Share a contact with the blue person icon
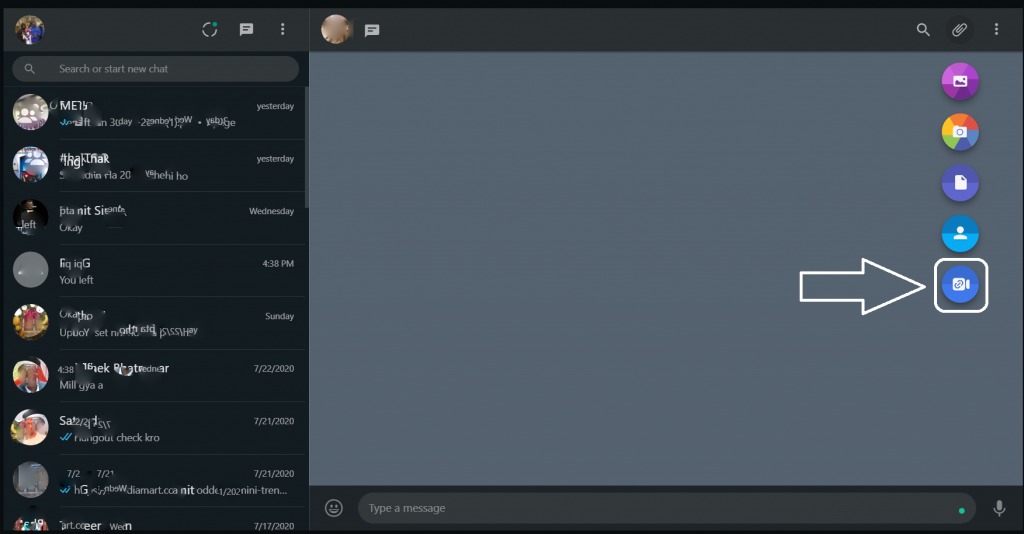Viewport: 1024px width, 534px height. point(960,234)
